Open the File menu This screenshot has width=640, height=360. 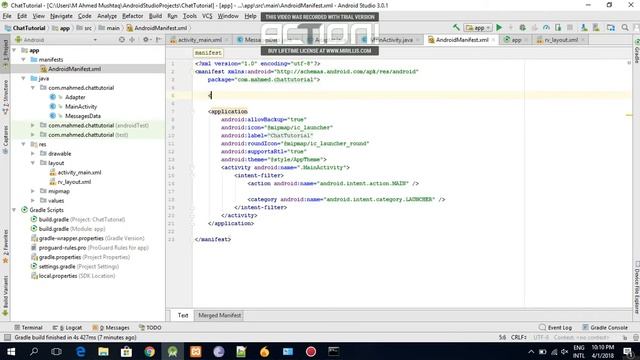coord(7,16)
